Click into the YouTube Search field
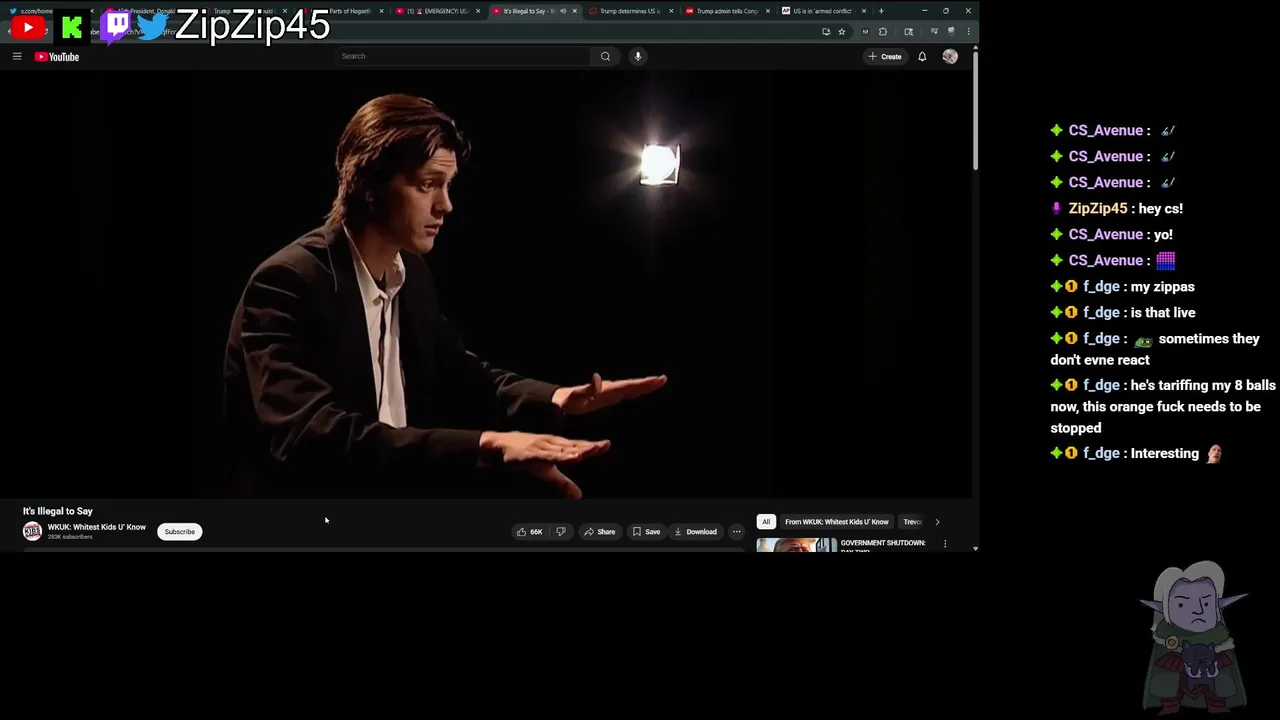The width and height of the screenshot is (1280, 720). pyautogui.click(x=462, y=56)
